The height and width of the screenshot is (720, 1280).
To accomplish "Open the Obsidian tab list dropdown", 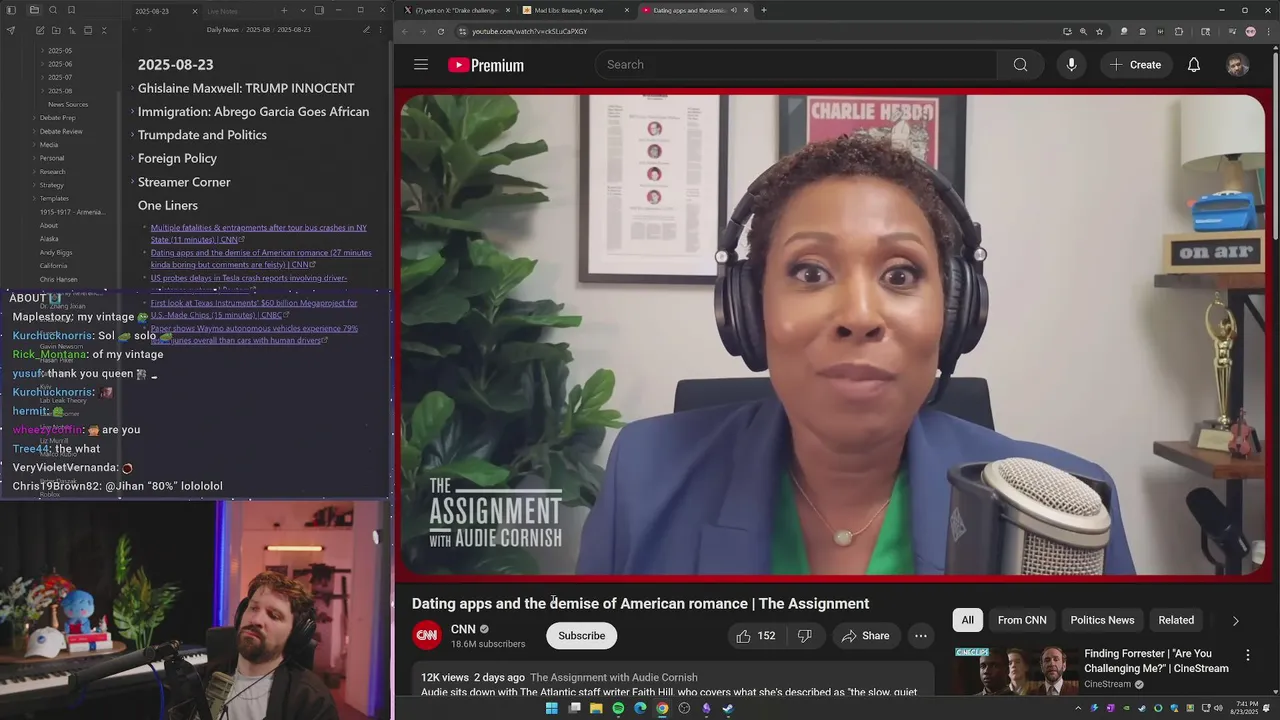I will 302,10.
